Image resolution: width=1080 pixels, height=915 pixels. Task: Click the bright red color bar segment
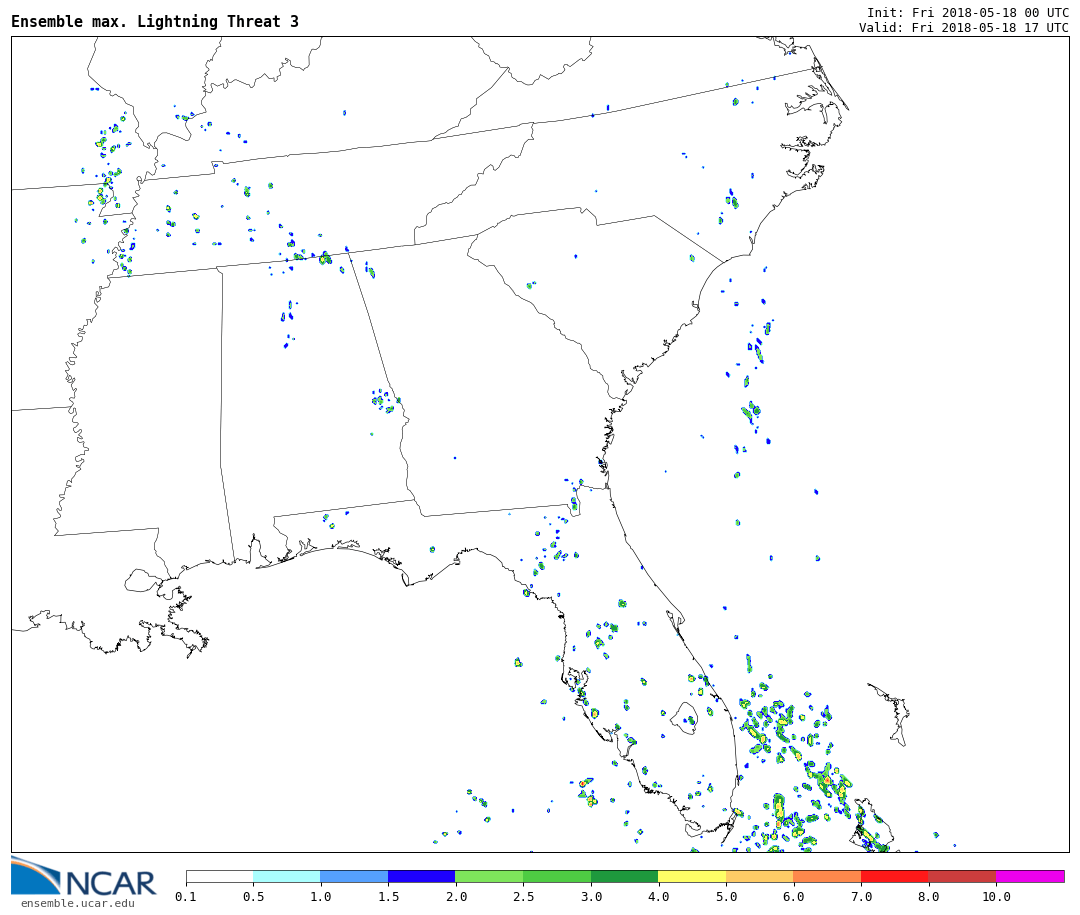pos(894,876)
